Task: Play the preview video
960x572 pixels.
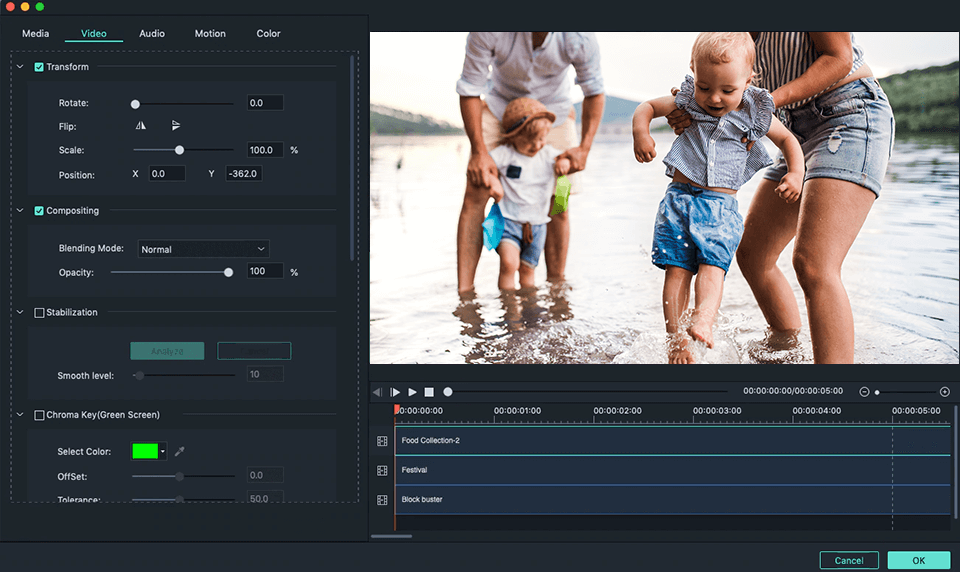Action: pos(413,392)
